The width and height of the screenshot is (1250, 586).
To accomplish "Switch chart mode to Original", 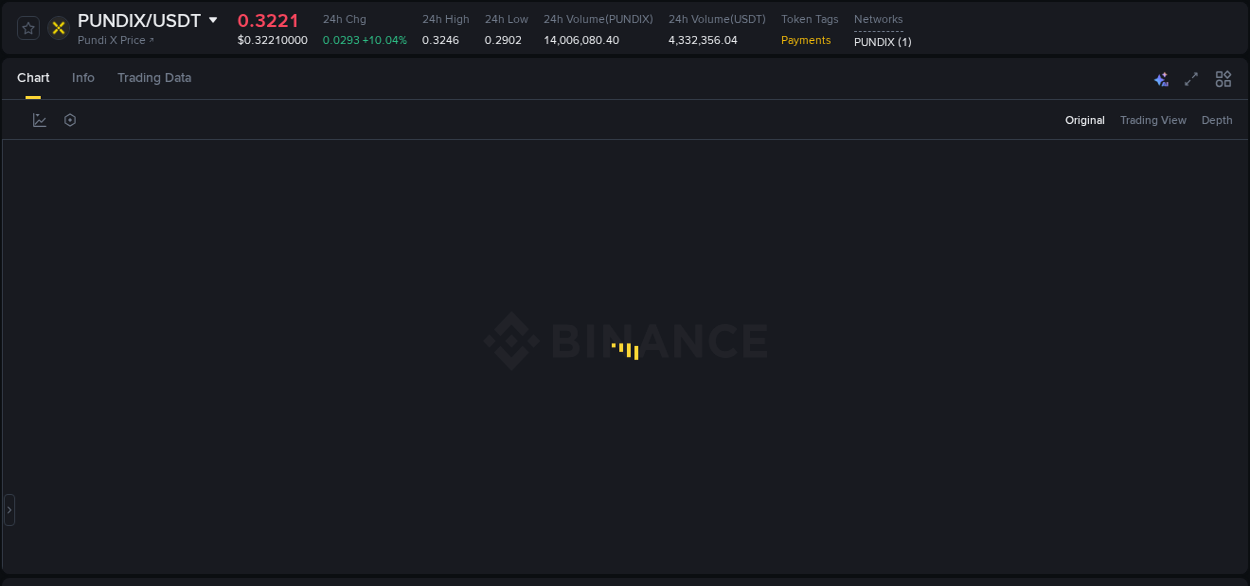I will click(1085, 120).
